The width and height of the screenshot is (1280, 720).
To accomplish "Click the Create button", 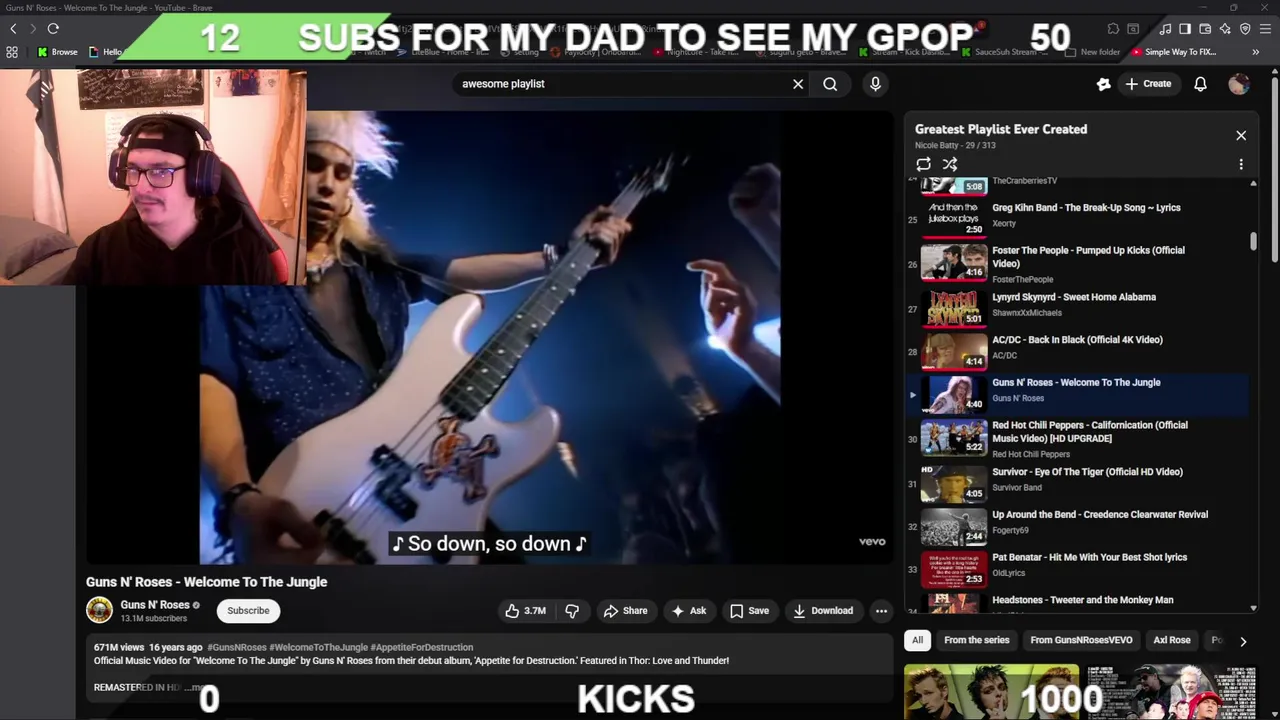I will tap(1148, 84).
